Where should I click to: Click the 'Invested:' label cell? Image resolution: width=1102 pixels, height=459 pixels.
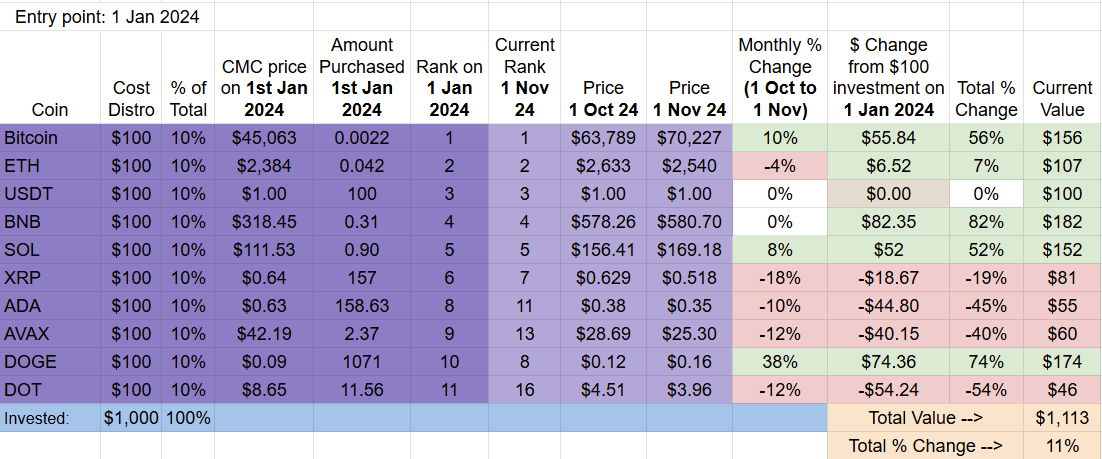(x=51, y=418)
